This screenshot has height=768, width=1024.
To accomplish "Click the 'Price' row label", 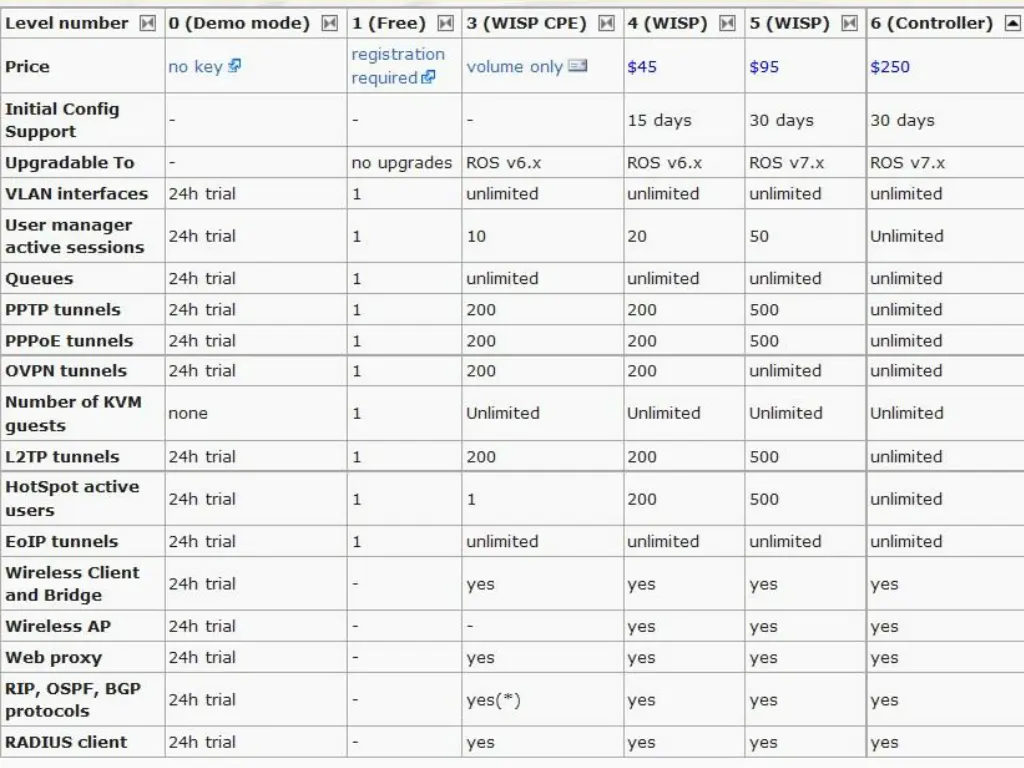I will pos(27,67).
